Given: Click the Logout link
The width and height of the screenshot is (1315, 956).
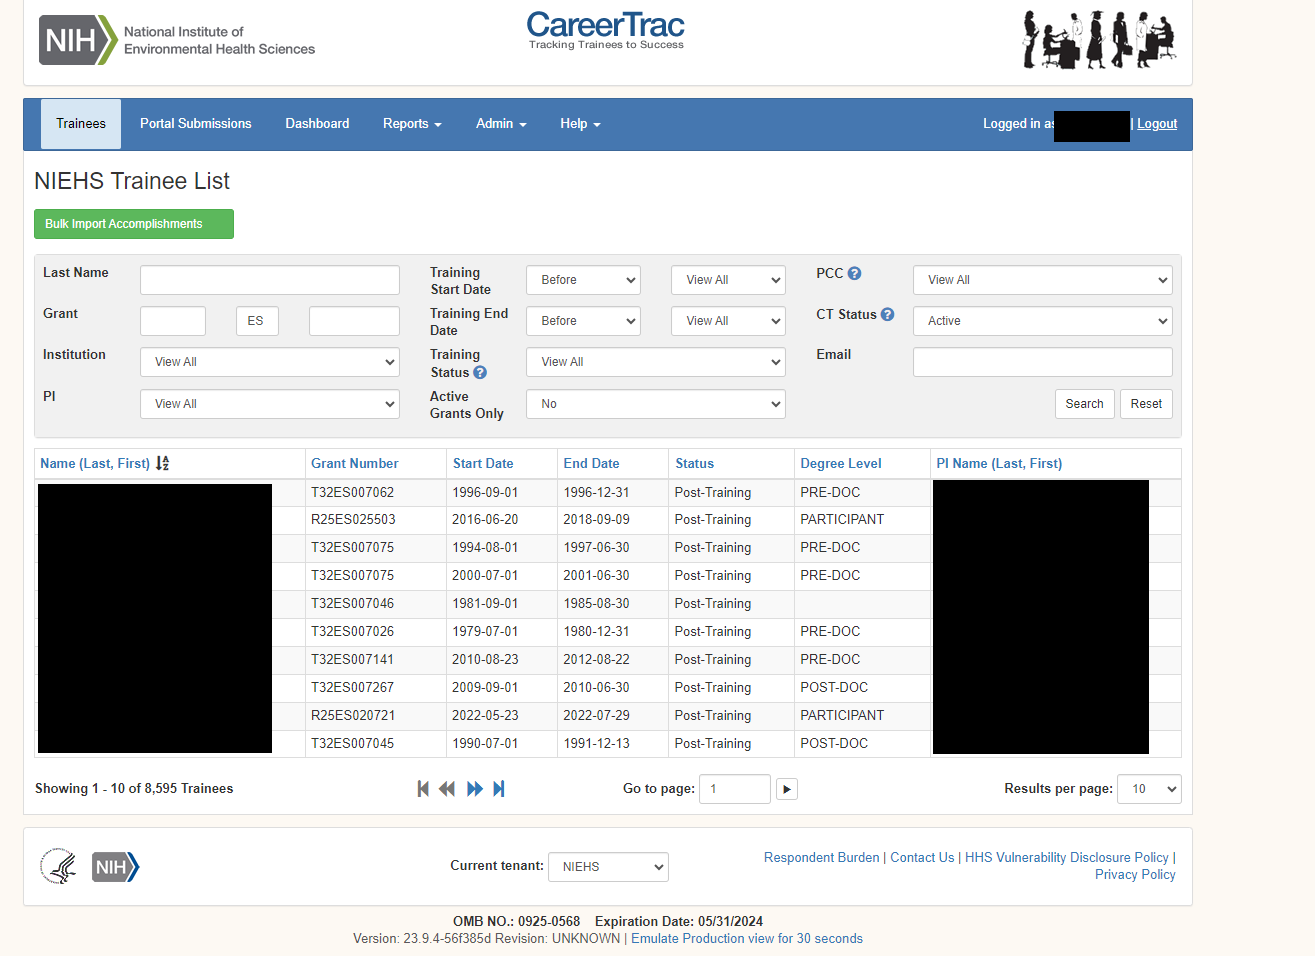Looking at the screenshot, I should point(1157,124).
